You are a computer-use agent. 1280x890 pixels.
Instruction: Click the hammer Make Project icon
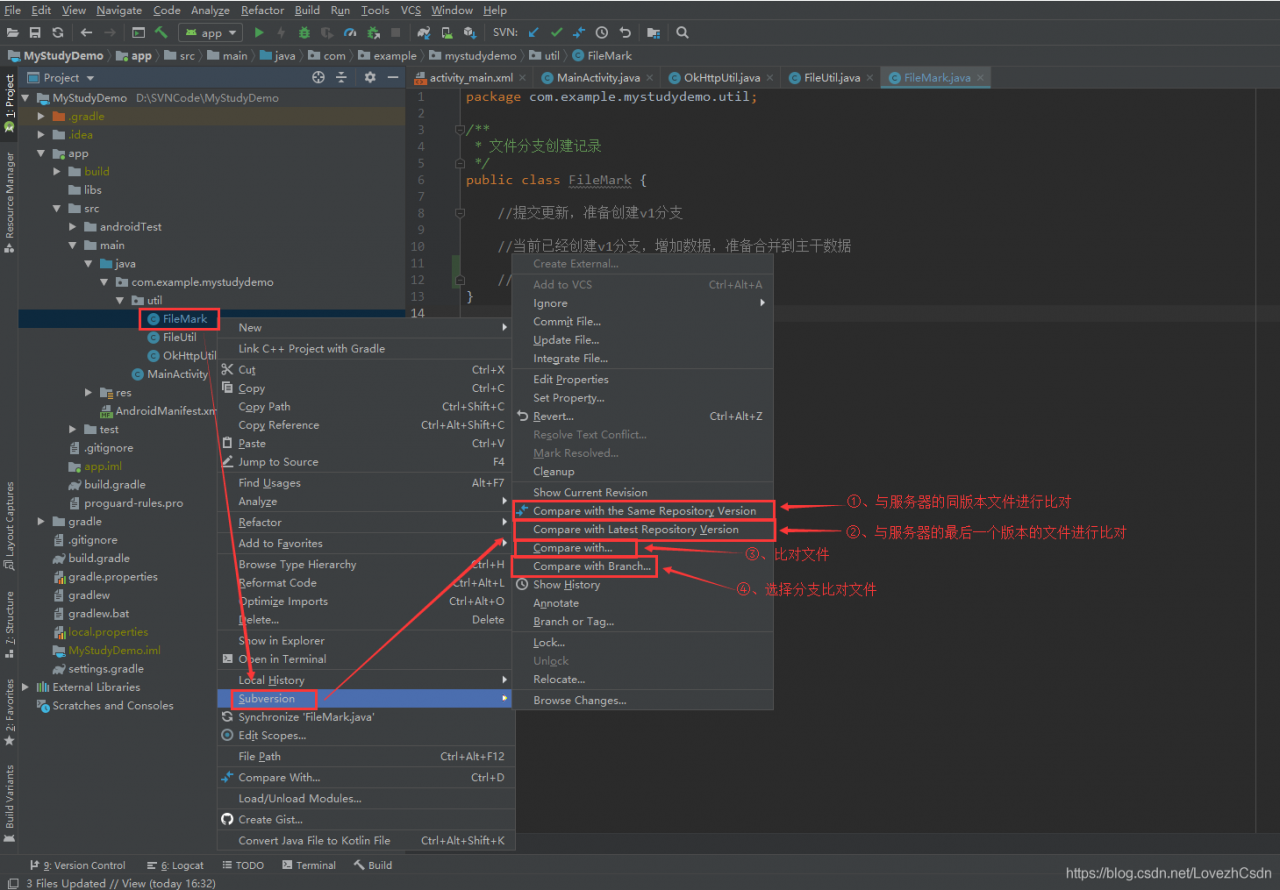click(161, 33)
